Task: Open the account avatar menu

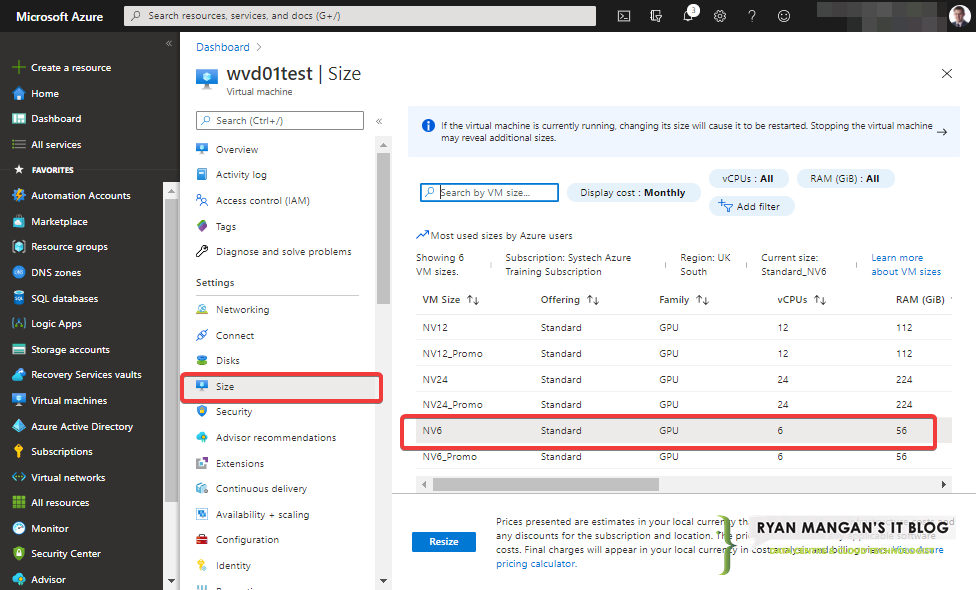Action: pos(959,16)
